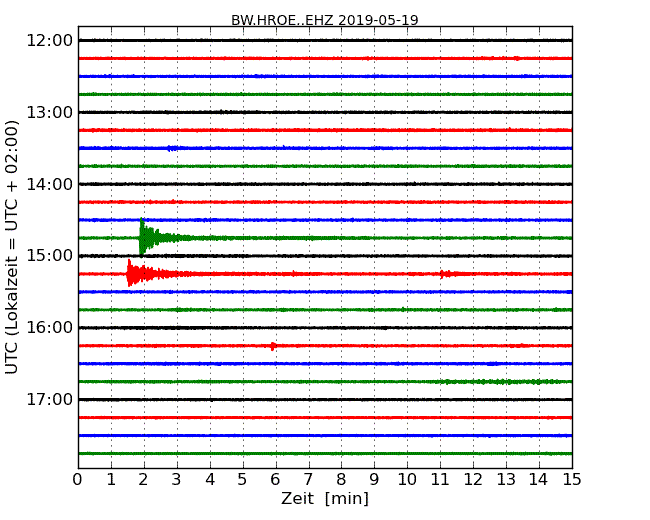Click the 13:00 time label

click(49, 112)
